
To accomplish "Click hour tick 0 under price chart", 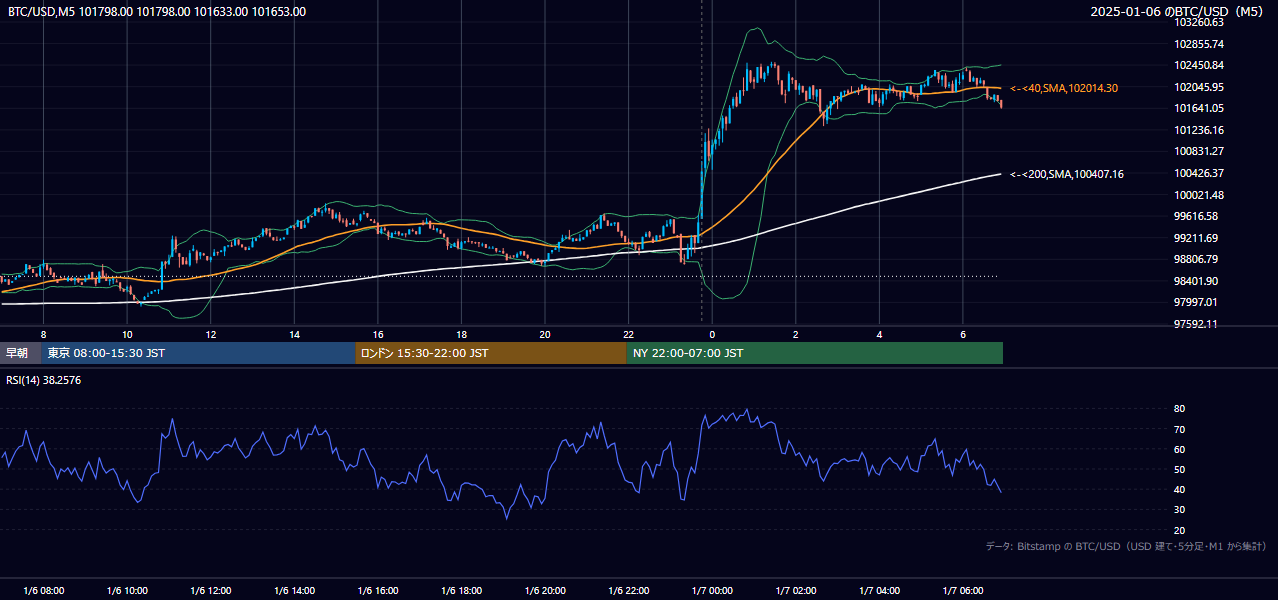I will pos(712,334).
